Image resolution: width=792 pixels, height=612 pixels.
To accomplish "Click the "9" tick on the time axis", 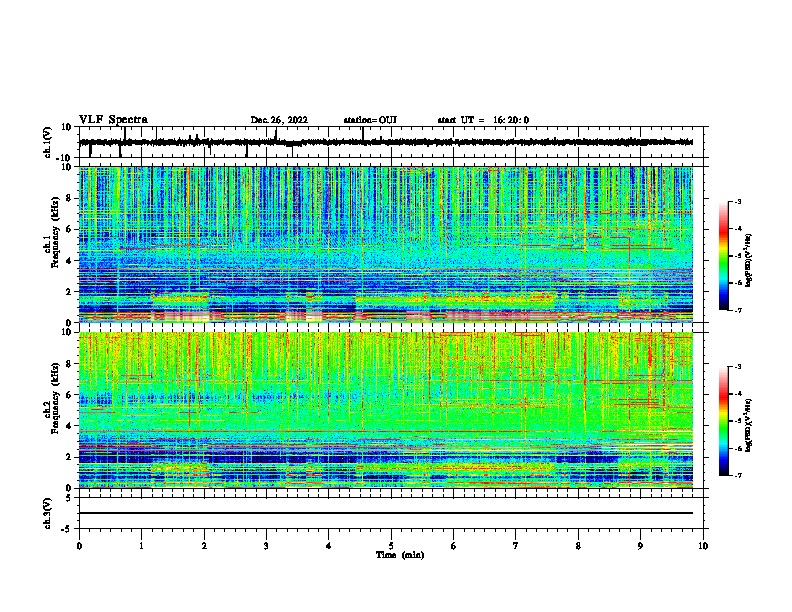I will (x=640, y=546).
